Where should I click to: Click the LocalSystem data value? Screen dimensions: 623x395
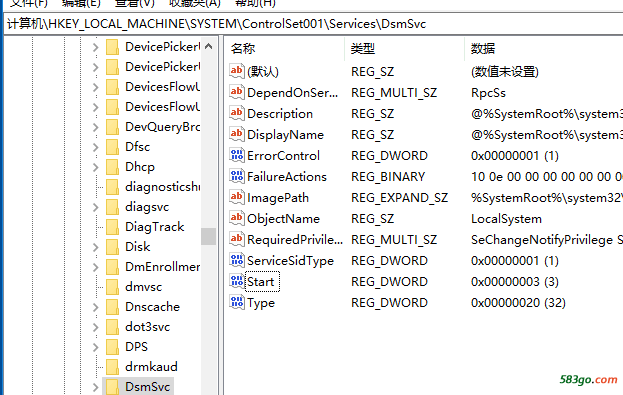(x=506, y=219)
